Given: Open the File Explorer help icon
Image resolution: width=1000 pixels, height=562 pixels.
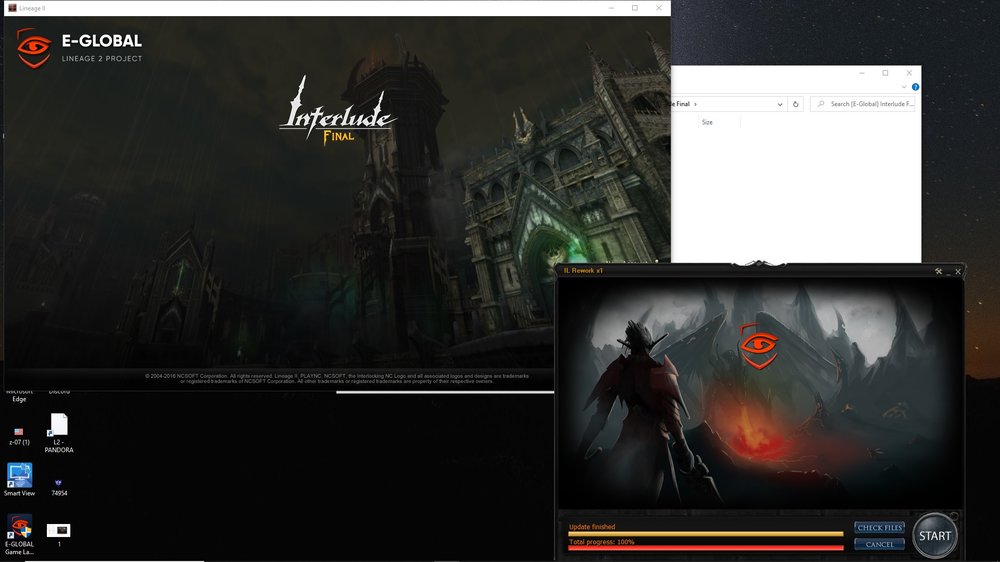Looking at the screenshot, I should click(x=915, y=88).
